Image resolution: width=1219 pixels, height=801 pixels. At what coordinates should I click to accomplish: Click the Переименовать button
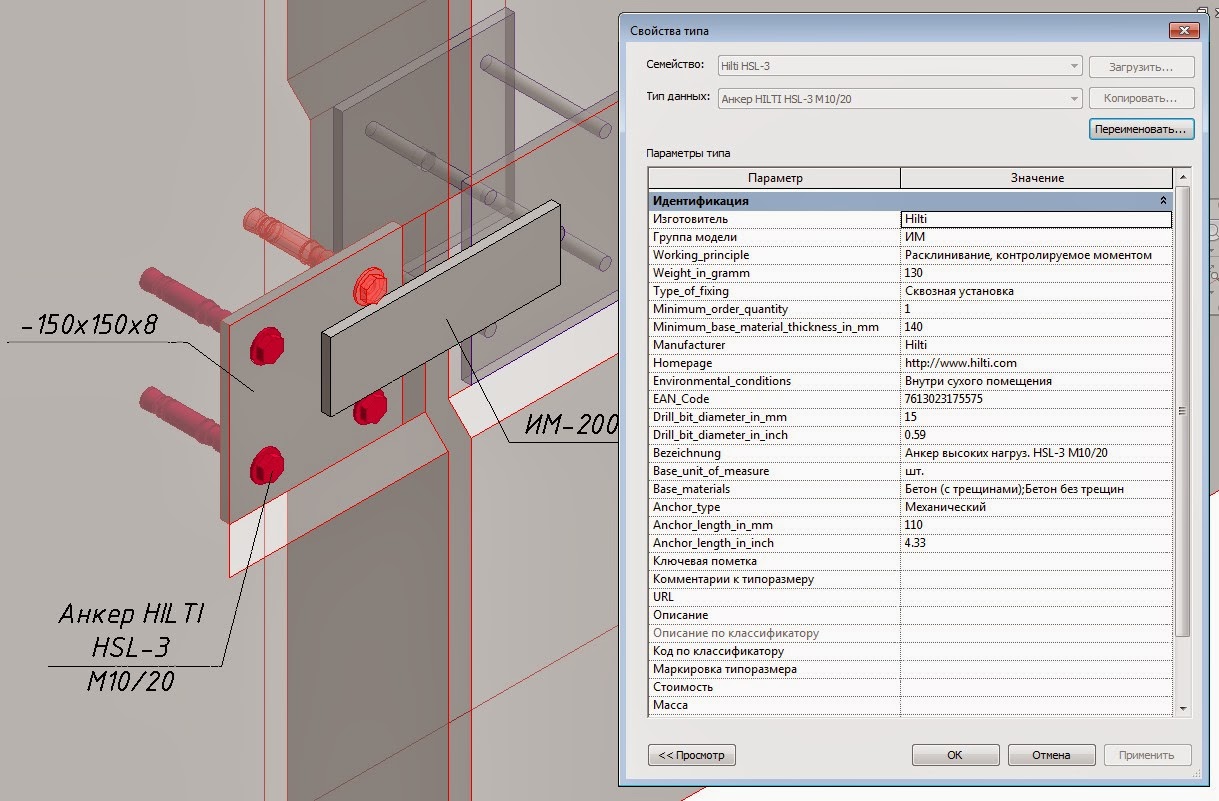1141,130
